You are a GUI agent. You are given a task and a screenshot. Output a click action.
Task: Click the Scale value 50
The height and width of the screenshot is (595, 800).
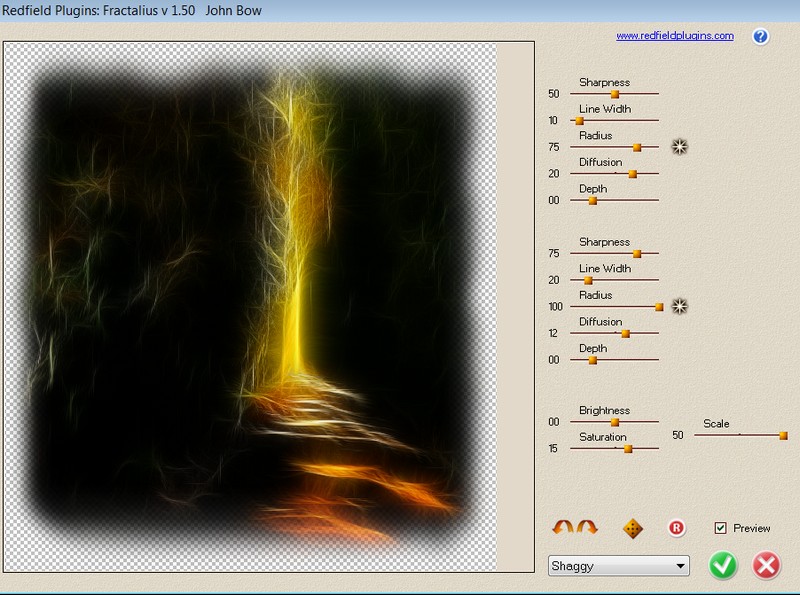(678, 435)
